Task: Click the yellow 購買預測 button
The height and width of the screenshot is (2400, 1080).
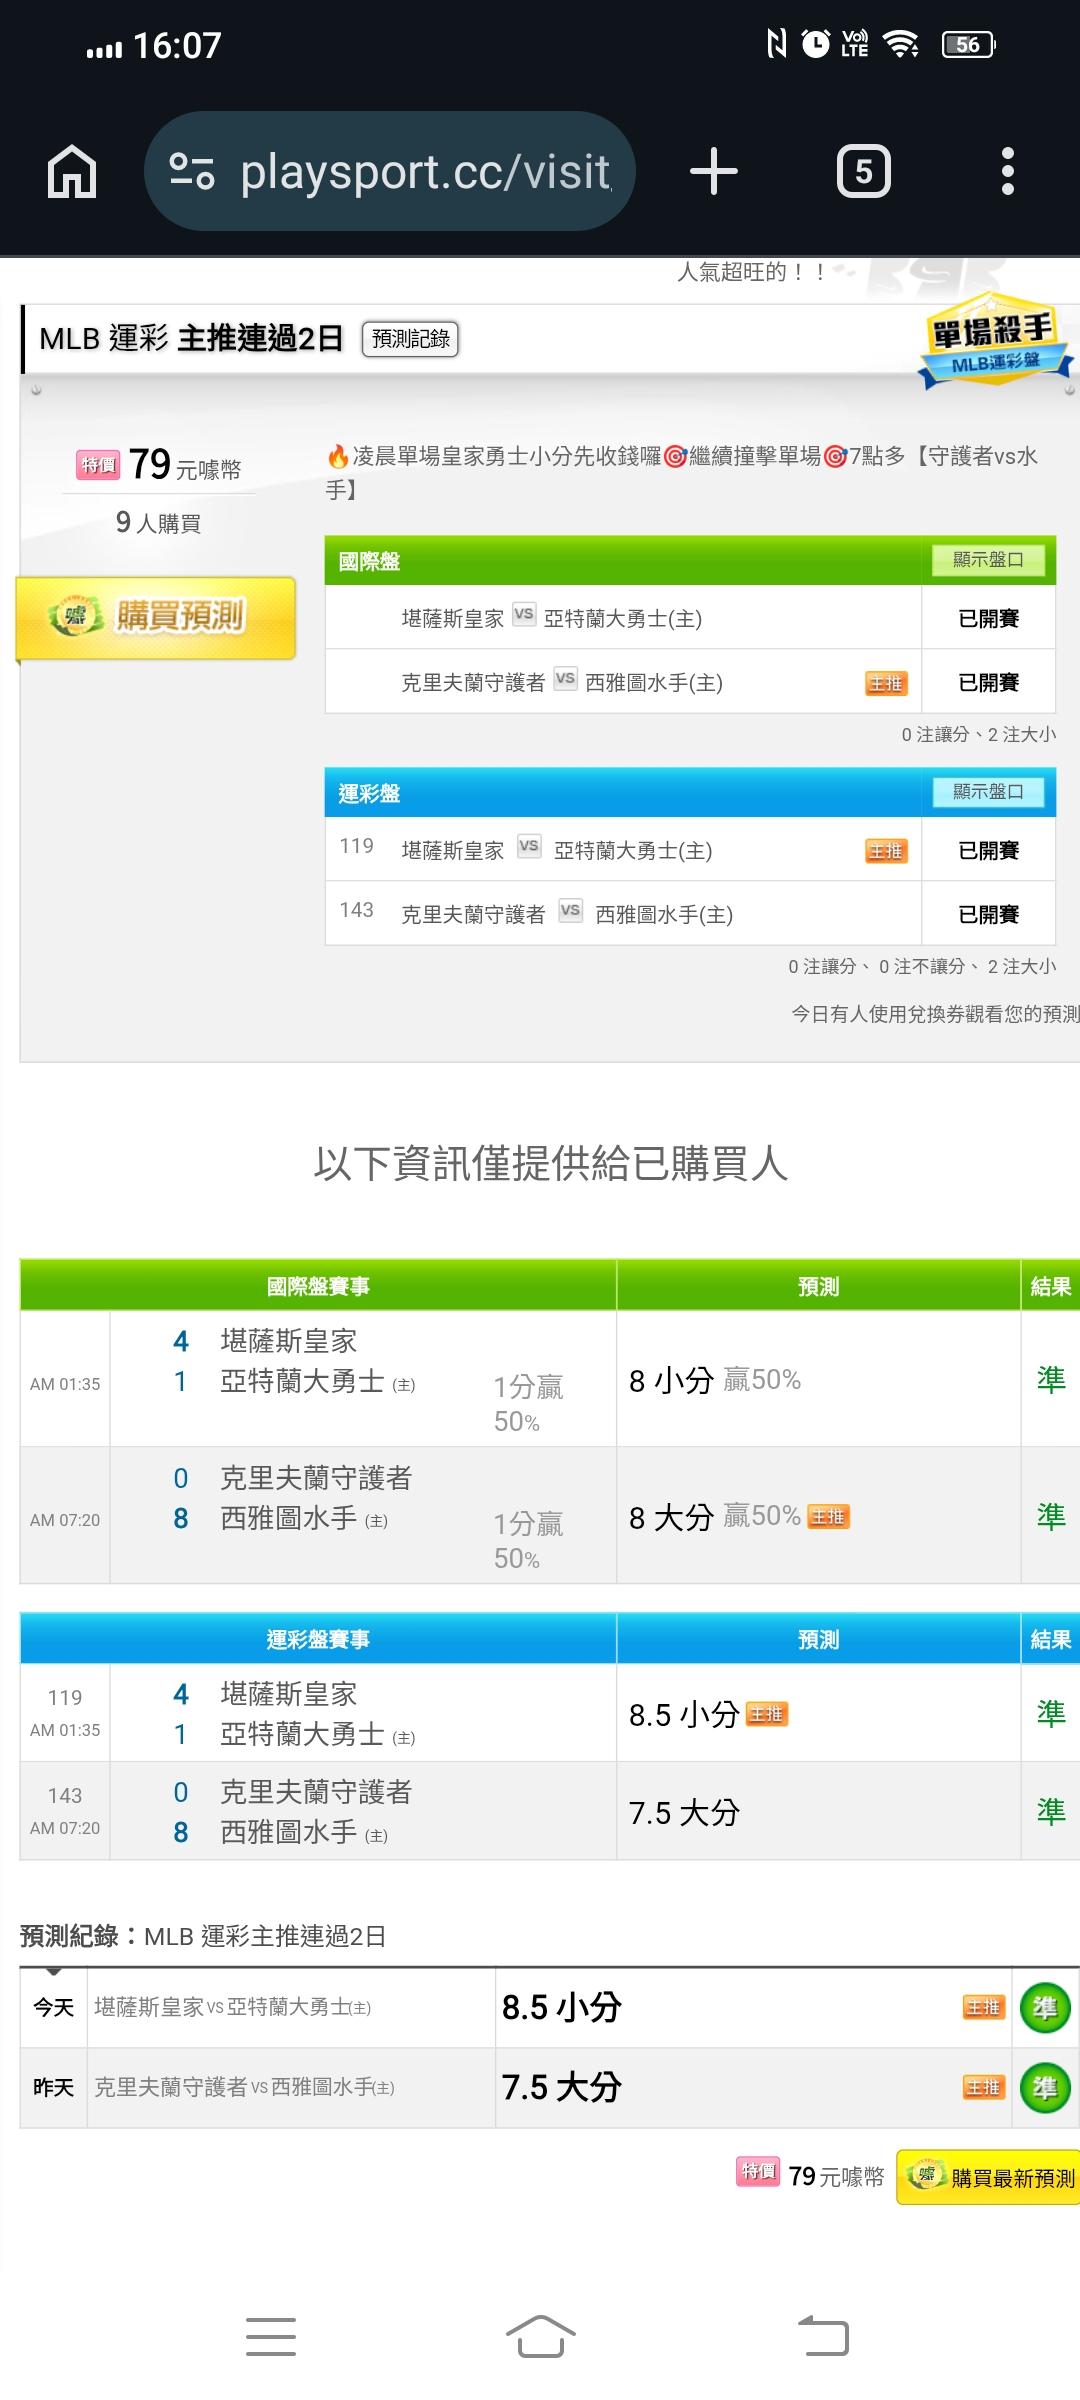Action: point(157,617)
